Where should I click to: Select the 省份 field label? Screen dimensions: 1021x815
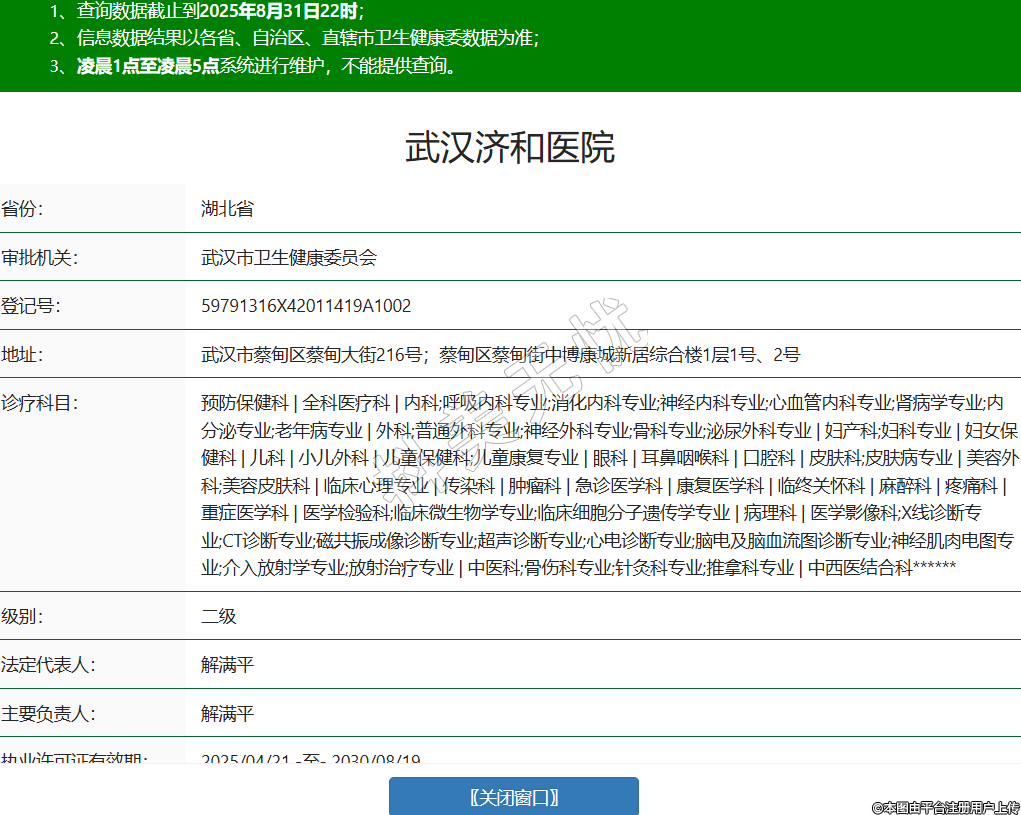click(x=24, y=209)
